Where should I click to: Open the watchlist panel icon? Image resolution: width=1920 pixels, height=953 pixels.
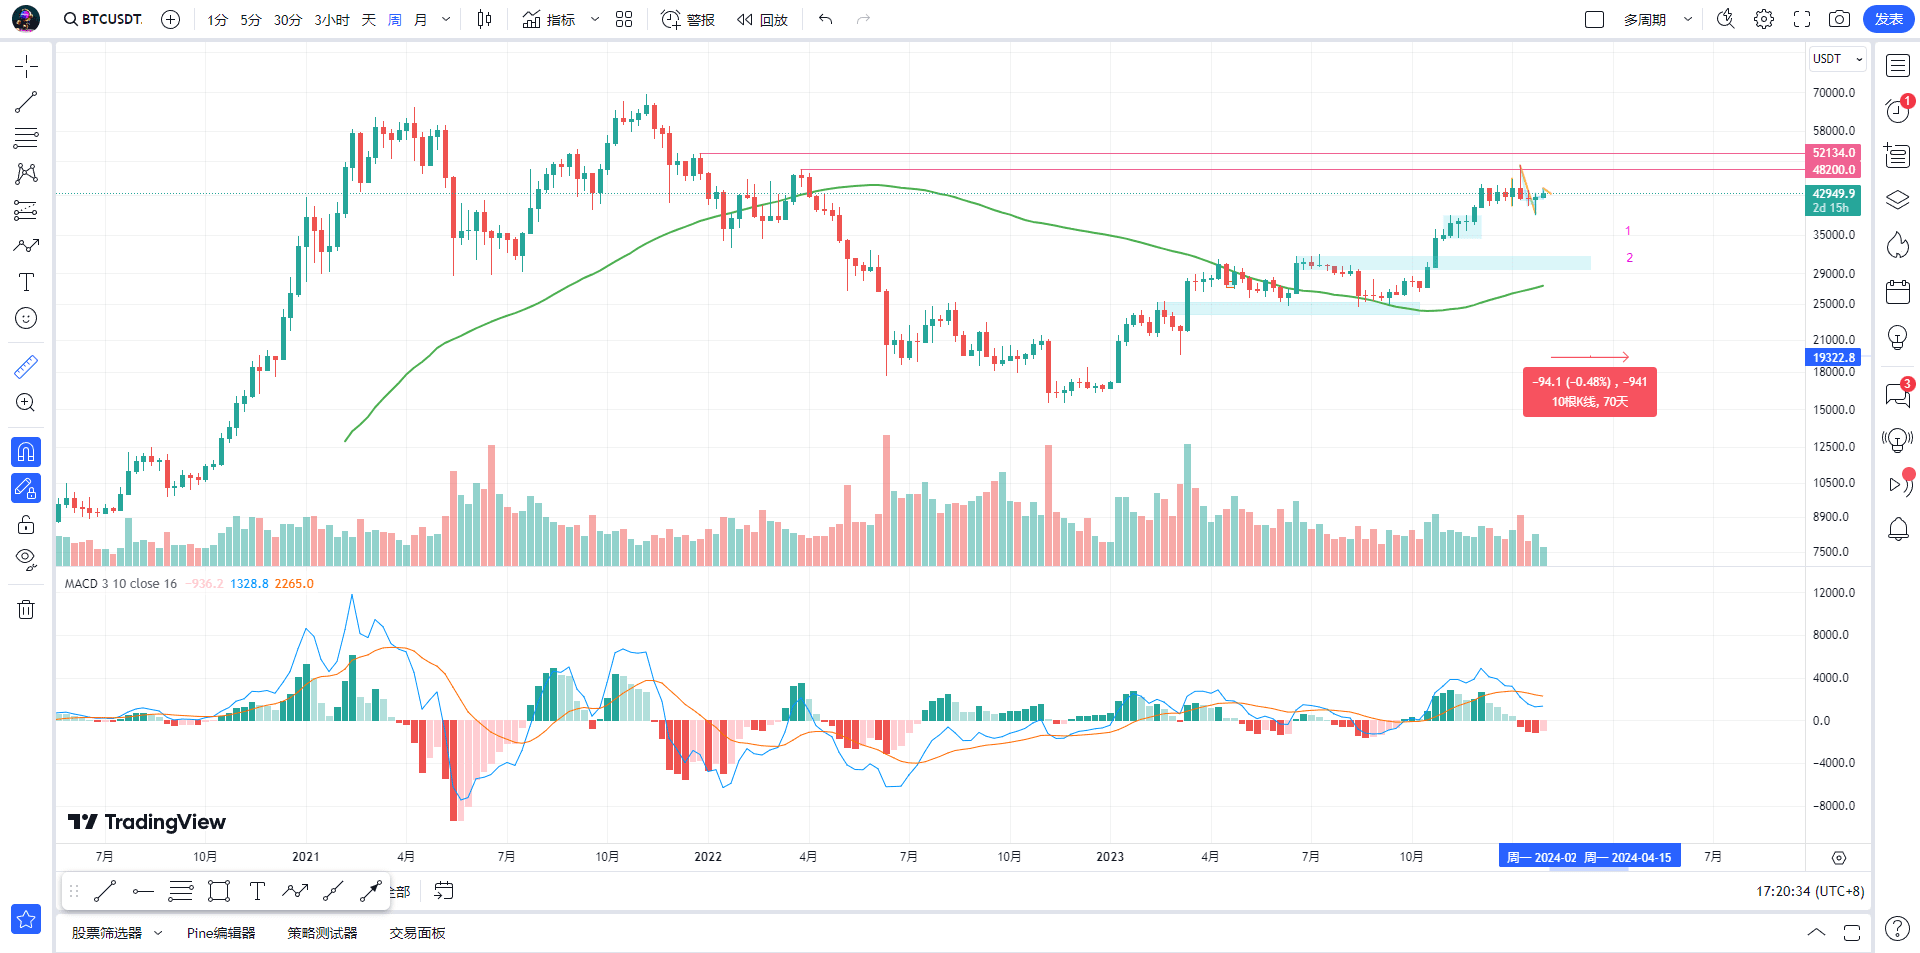(1898, 66)
